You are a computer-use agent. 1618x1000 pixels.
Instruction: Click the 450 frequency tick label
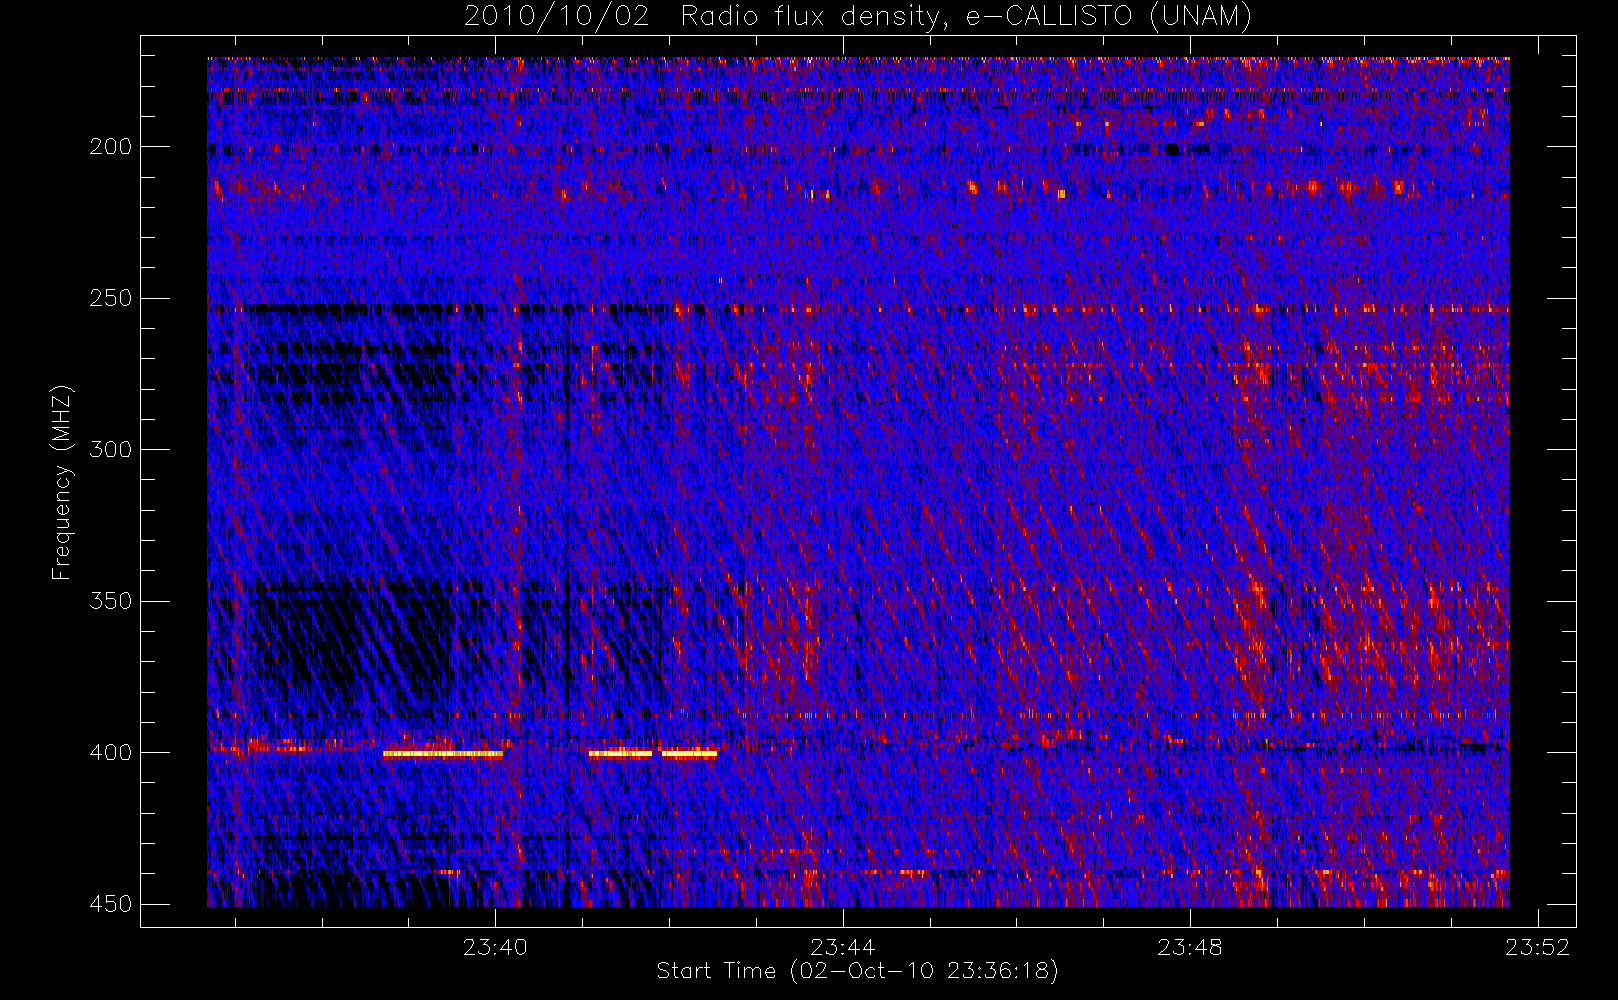pos(110,904)
